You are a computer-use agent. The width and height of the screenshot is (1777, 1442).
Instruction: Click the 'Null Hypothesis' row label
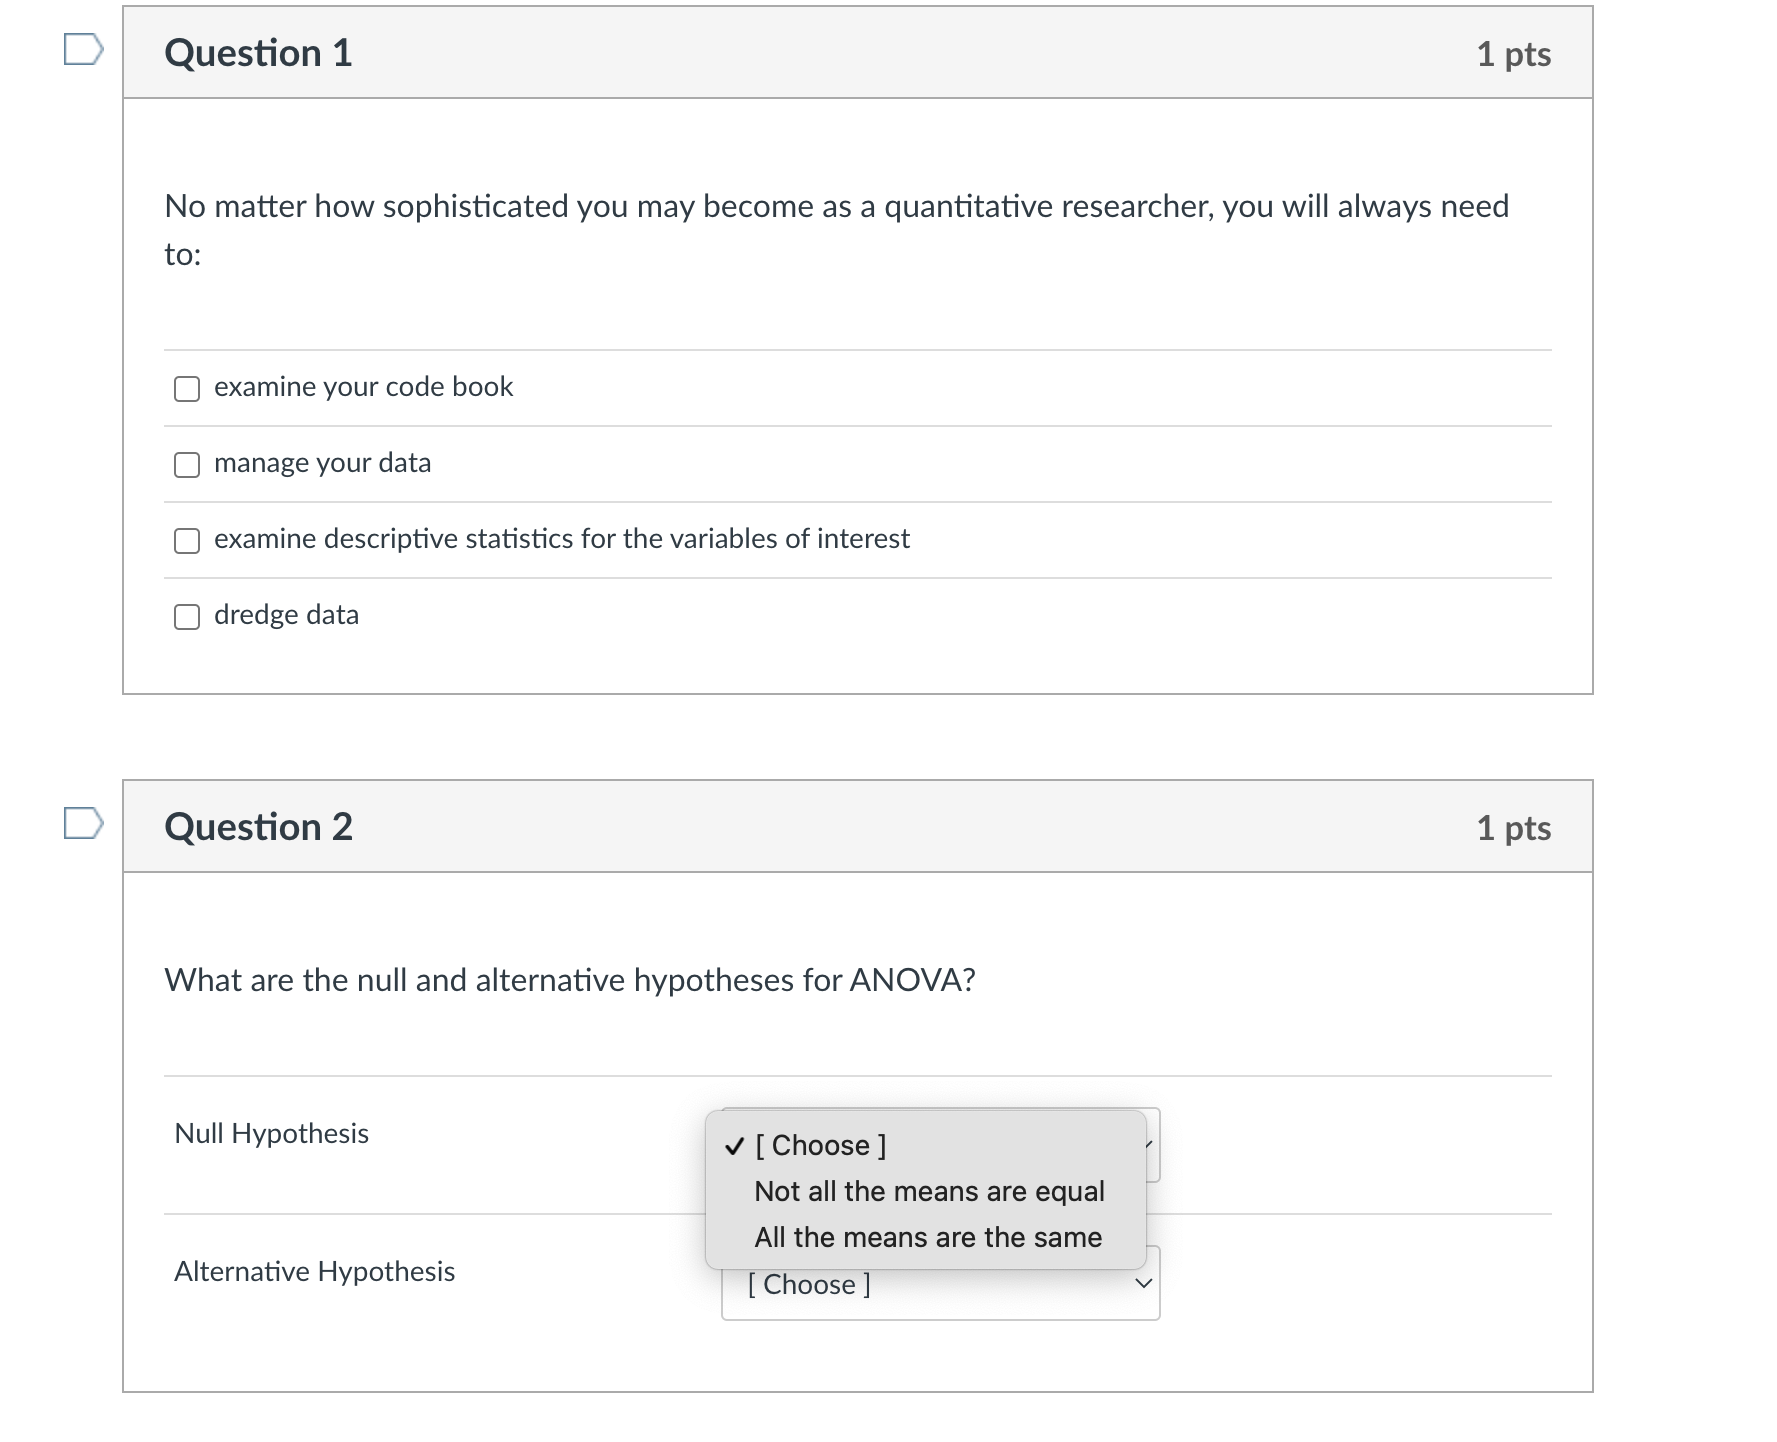(x=271, y=1135)
